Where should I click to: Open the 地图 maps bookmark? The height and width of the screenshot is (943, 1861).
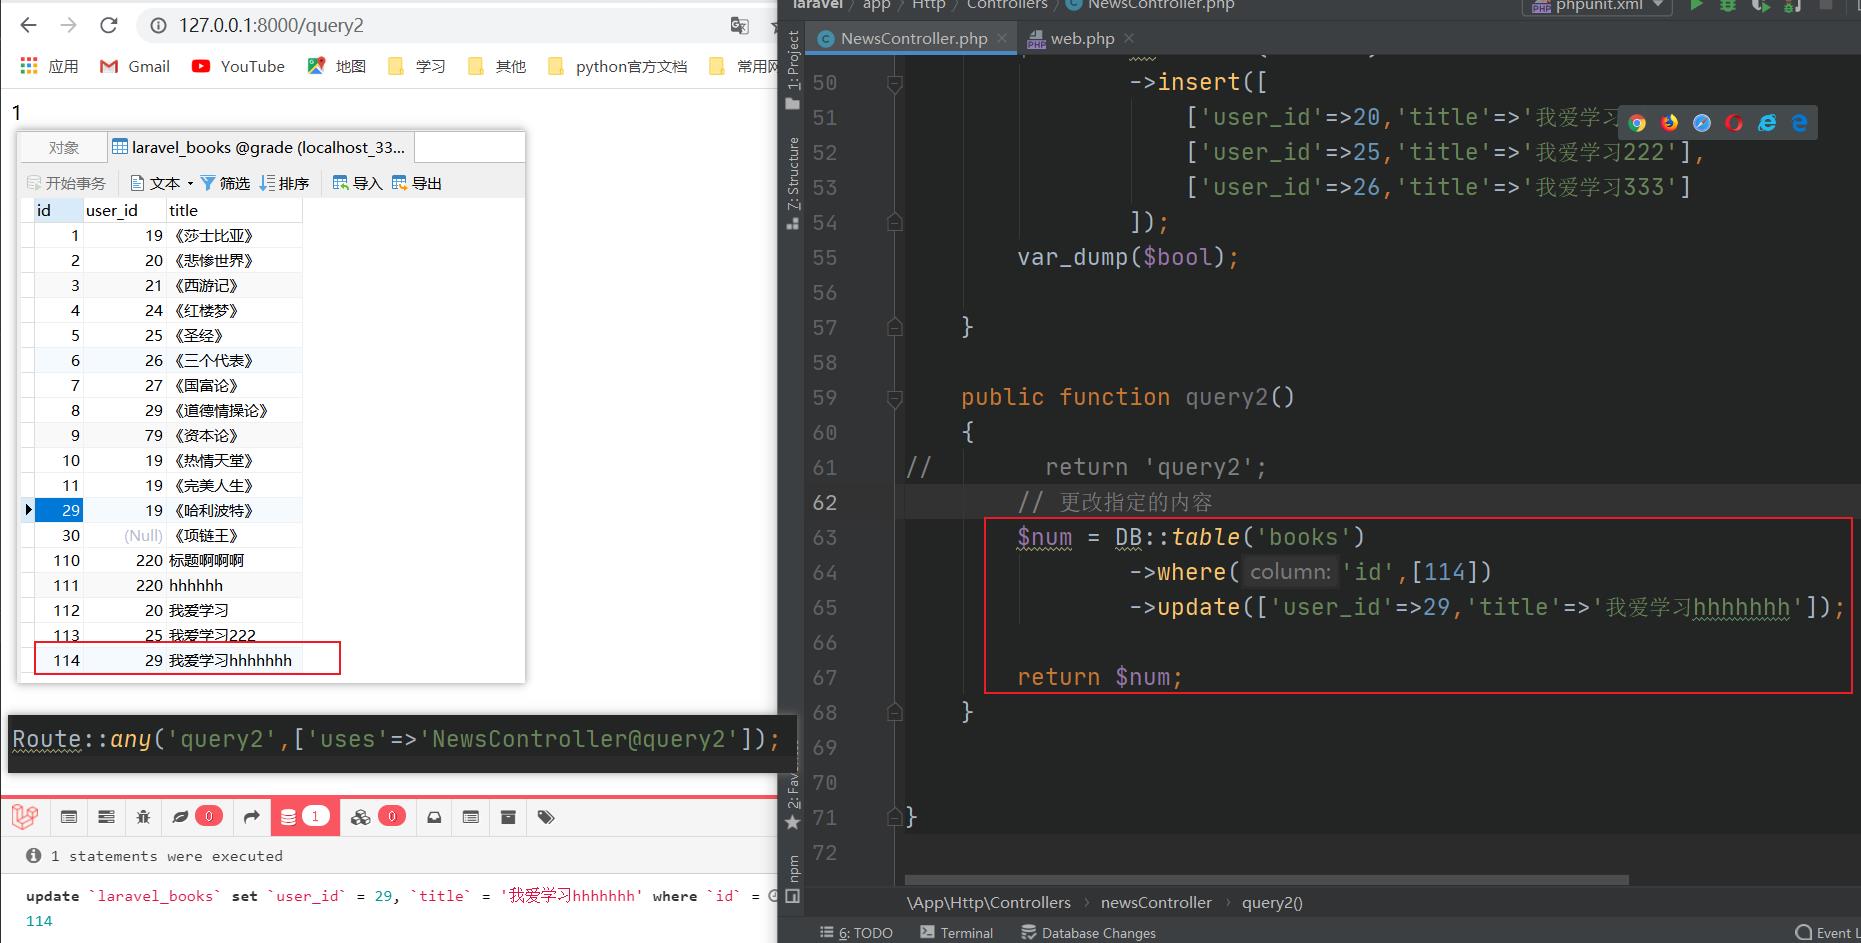pos(337,66)
